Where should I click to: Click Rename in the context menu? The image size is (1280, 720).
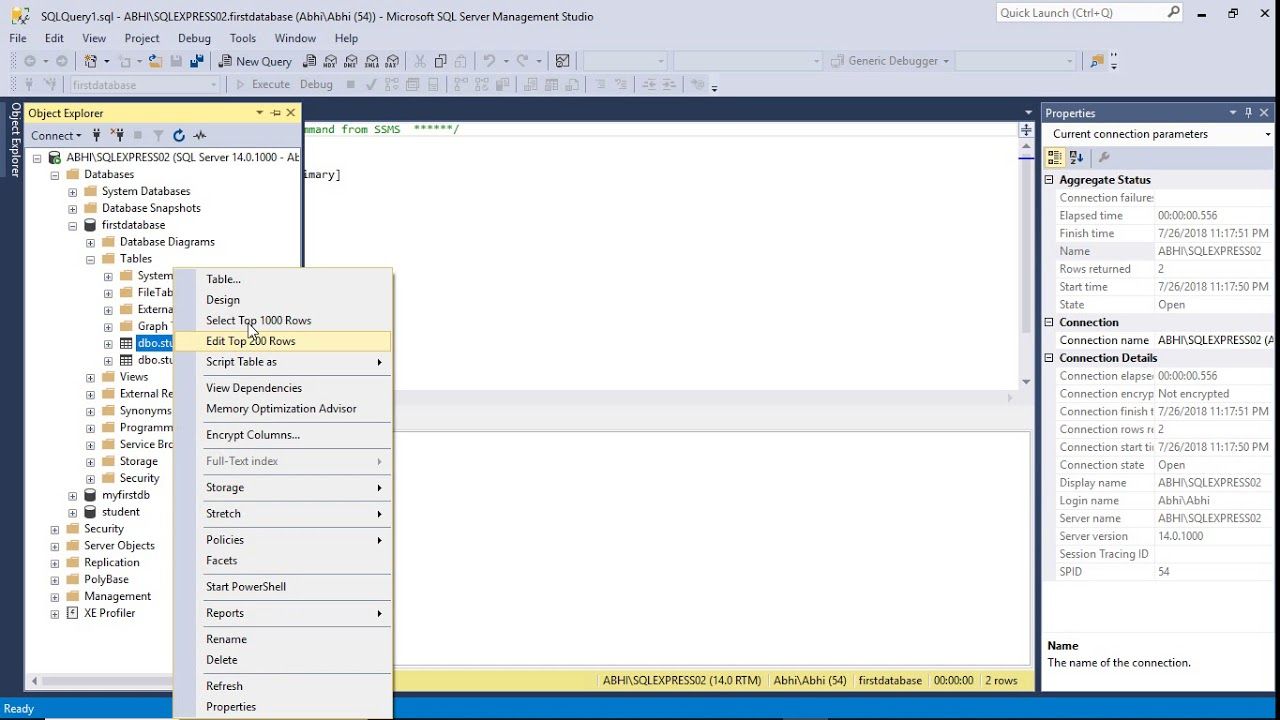tap(283, 639)
